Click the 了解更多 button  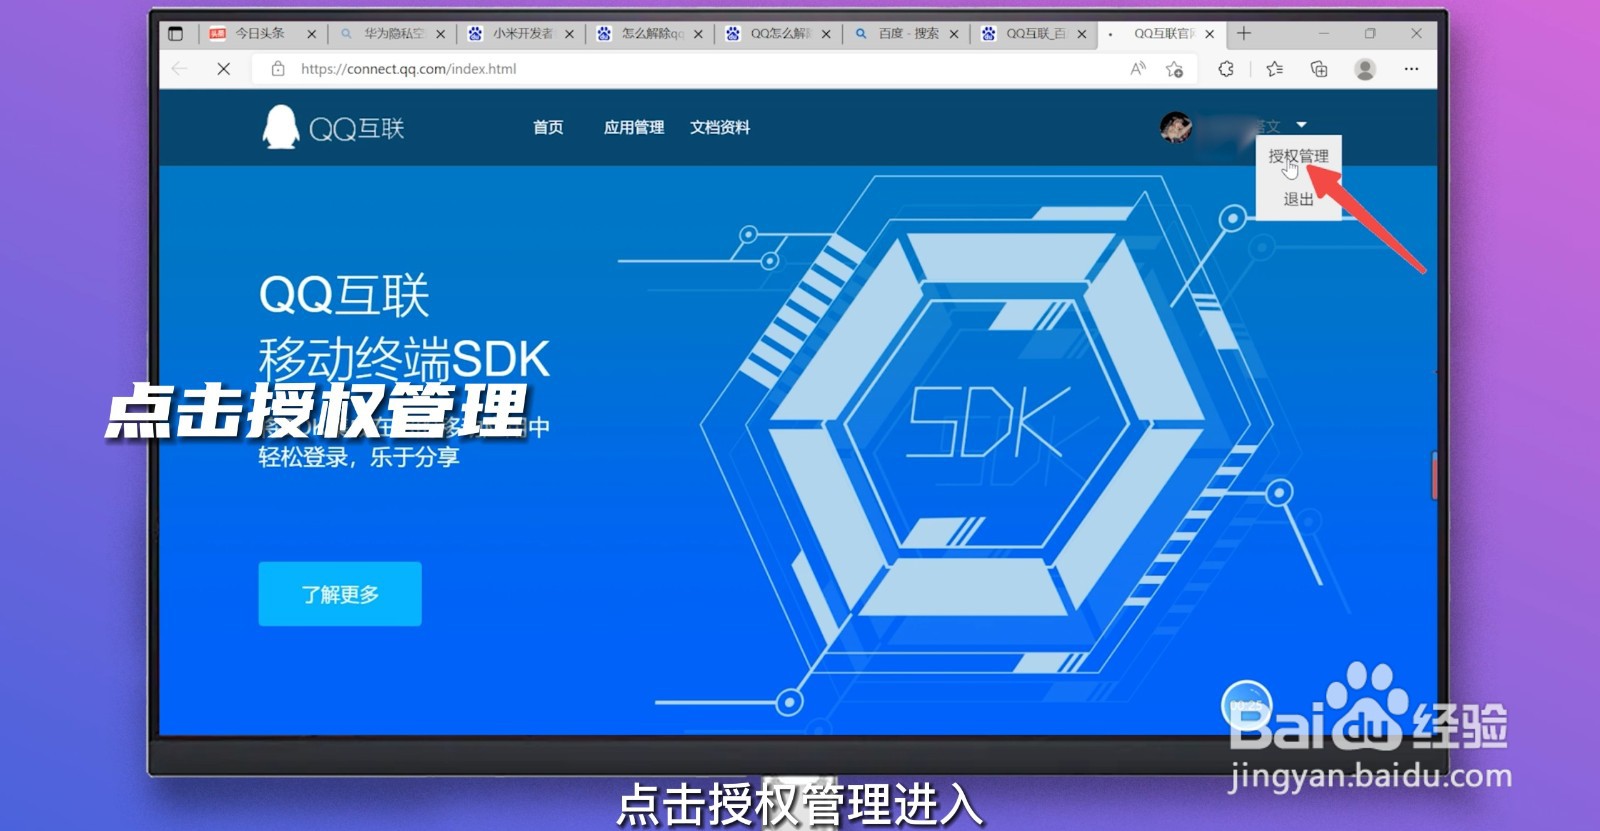coord(340,594)
